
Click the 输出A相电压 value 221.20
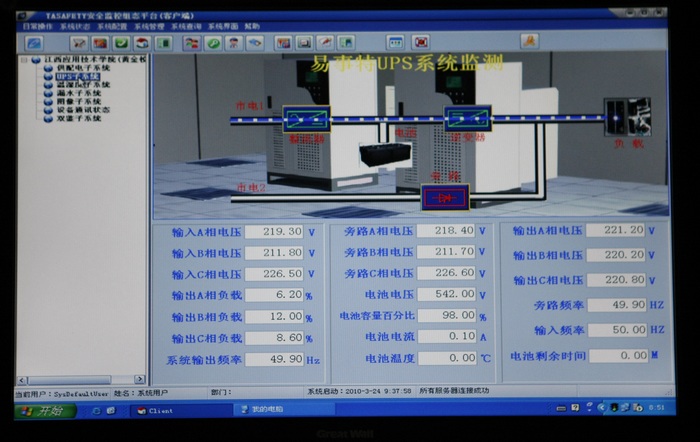(x=615, y=230)
